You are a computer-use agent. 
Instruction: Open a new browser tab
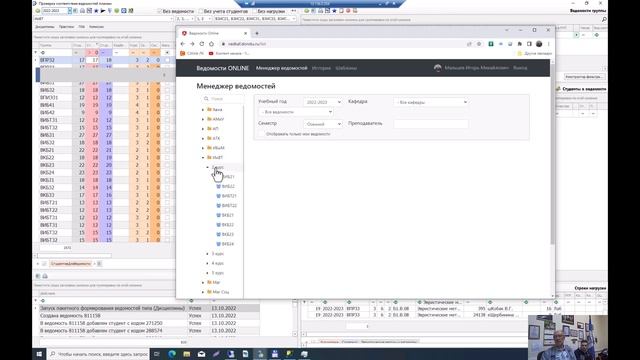click(257, 33)
